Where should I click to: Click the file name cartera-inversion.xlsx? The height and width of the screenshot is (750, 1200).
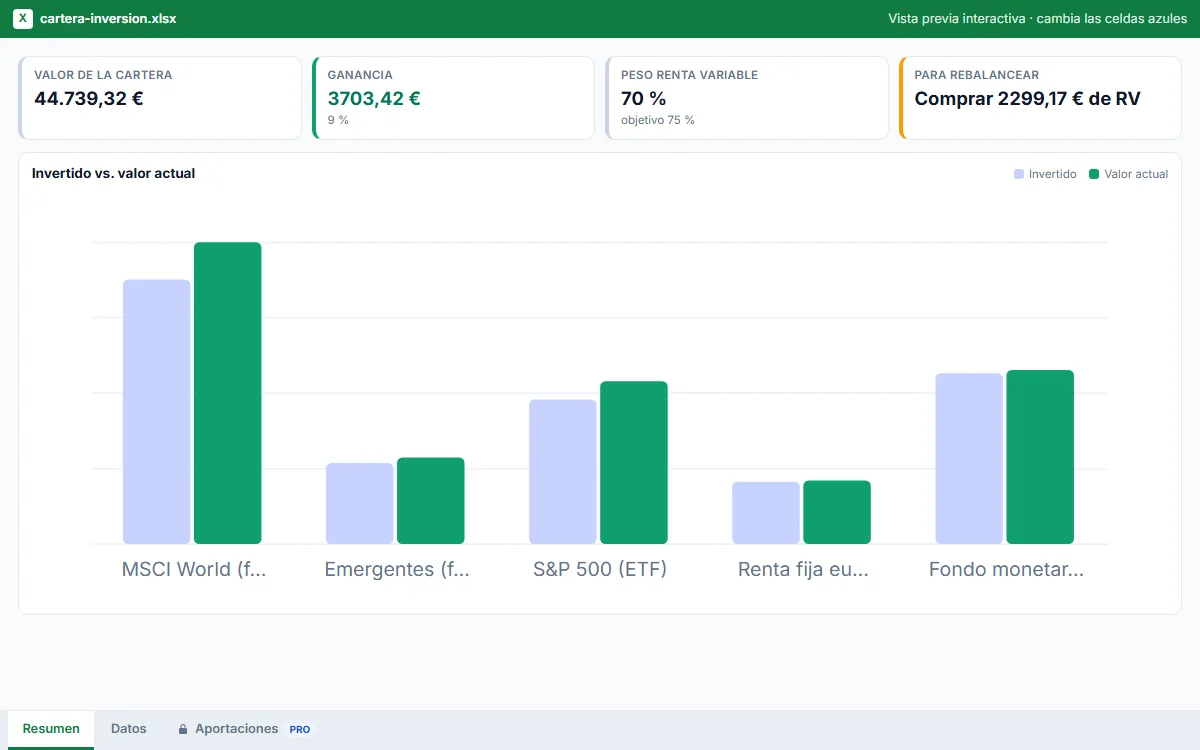pyautogui.click(x=108, y=19)
